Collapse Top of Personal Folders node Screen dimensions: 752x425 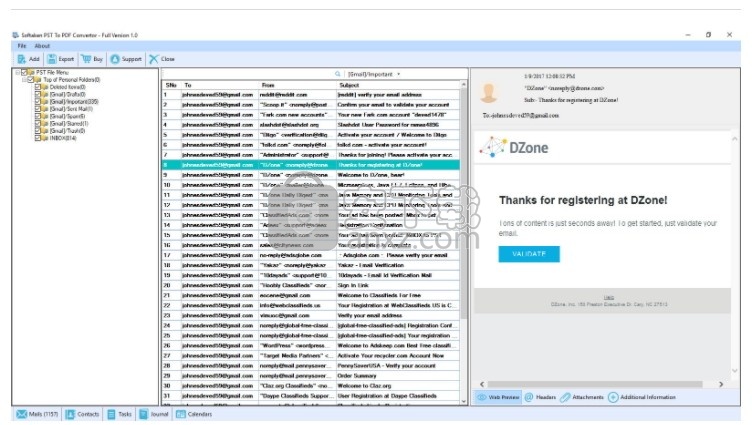coord(24,80)
